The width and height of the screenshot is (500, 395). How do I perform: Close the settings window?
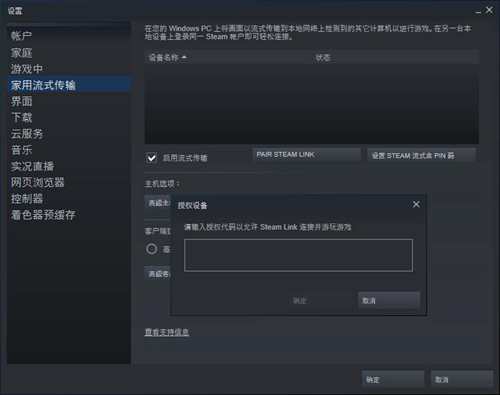pos(489,10)
